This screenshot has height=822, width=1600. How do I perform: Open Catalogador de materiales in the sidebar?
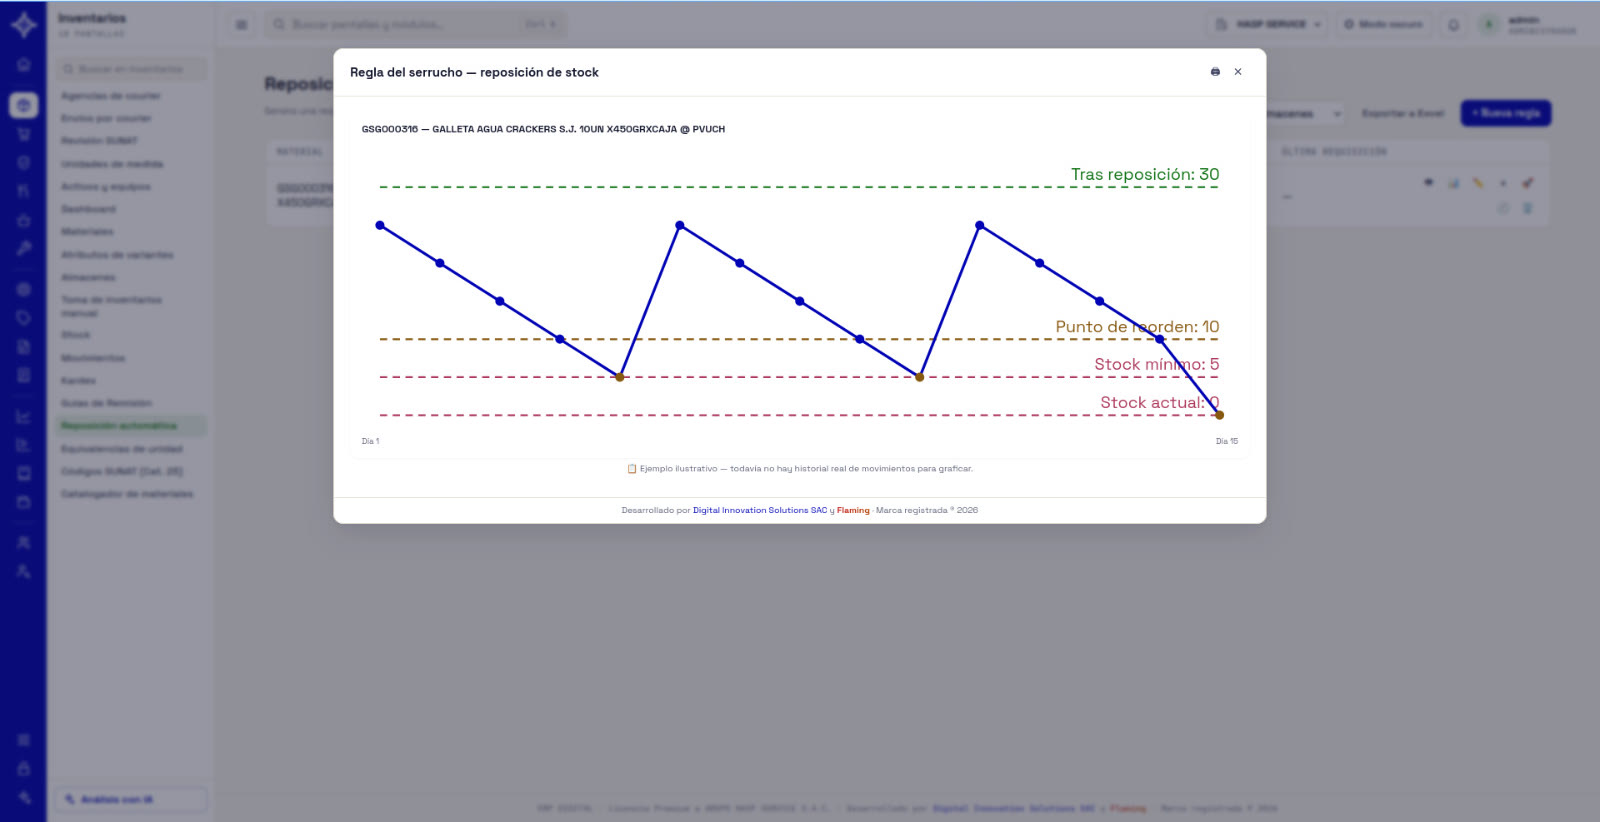(127, 494)
